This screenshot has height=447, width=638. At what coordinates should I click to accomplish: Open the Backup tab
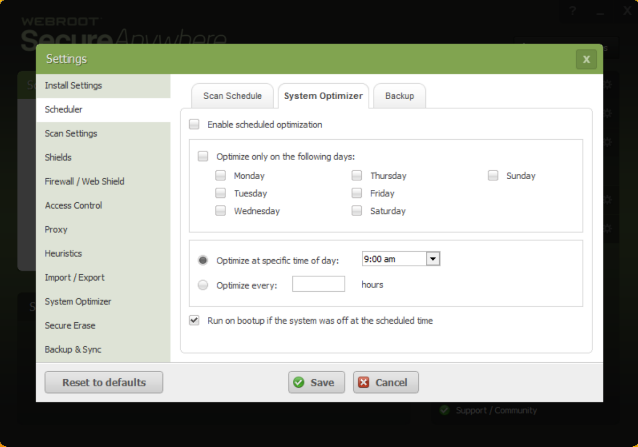click(400, 96)
